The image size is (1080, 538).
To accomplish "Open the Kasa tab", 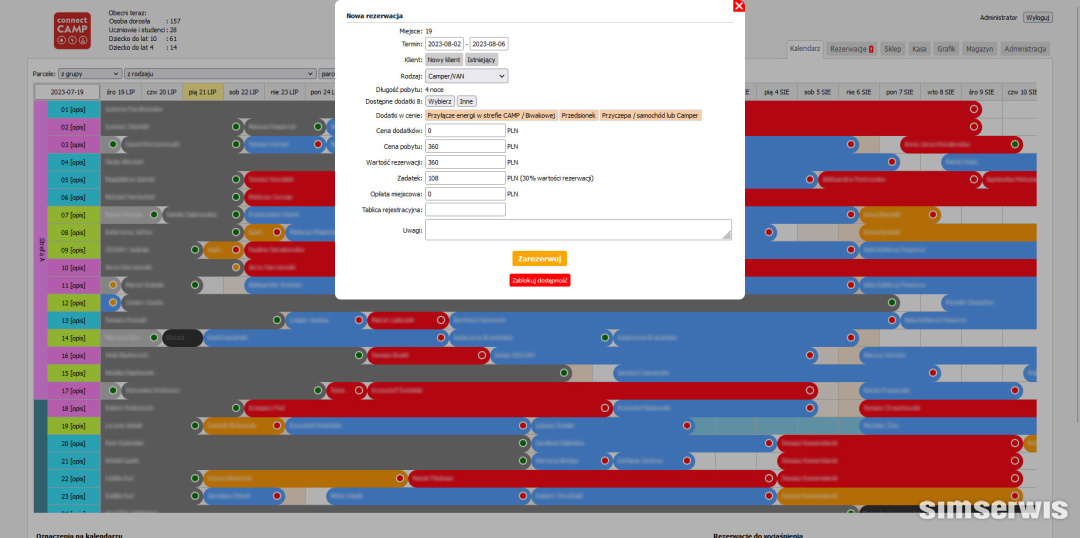I will point(919,50).
